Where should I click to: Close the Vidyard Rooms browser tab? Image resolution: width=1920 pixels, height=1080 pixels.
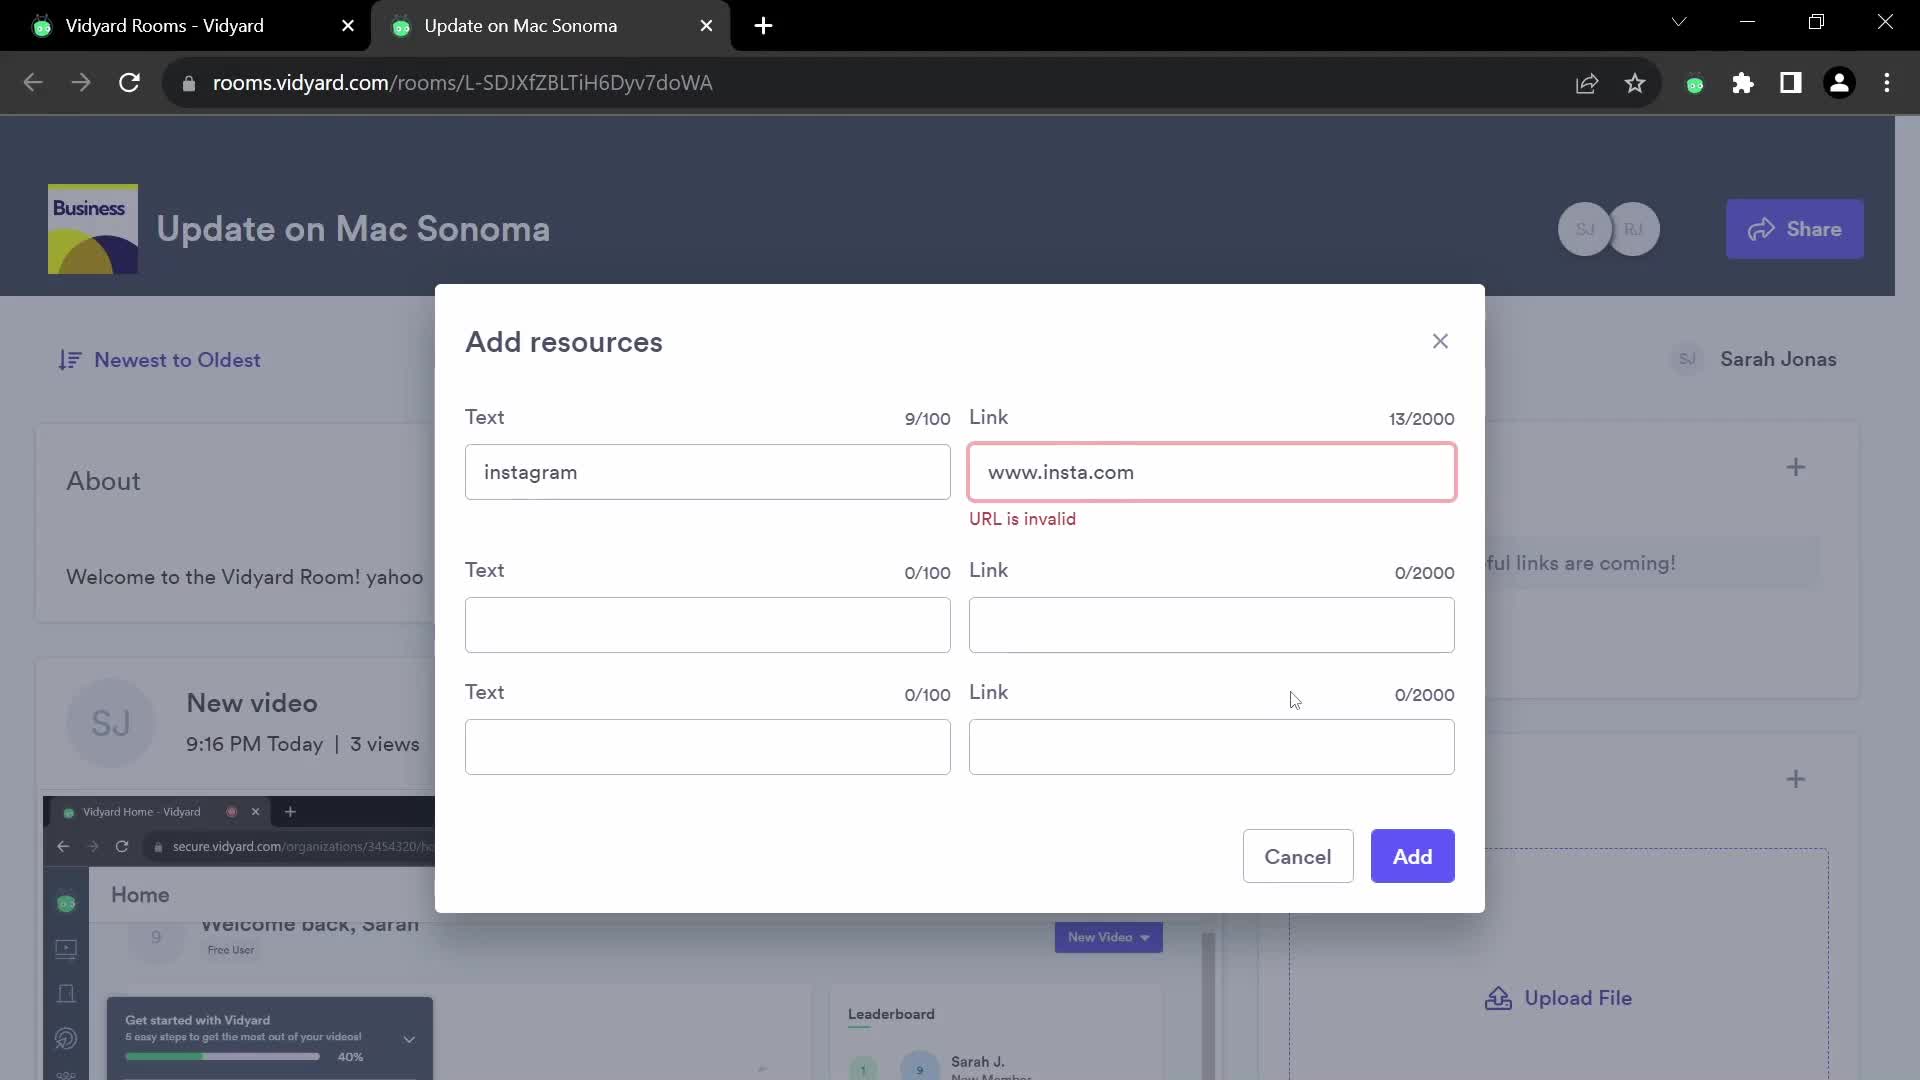point(347,26)
